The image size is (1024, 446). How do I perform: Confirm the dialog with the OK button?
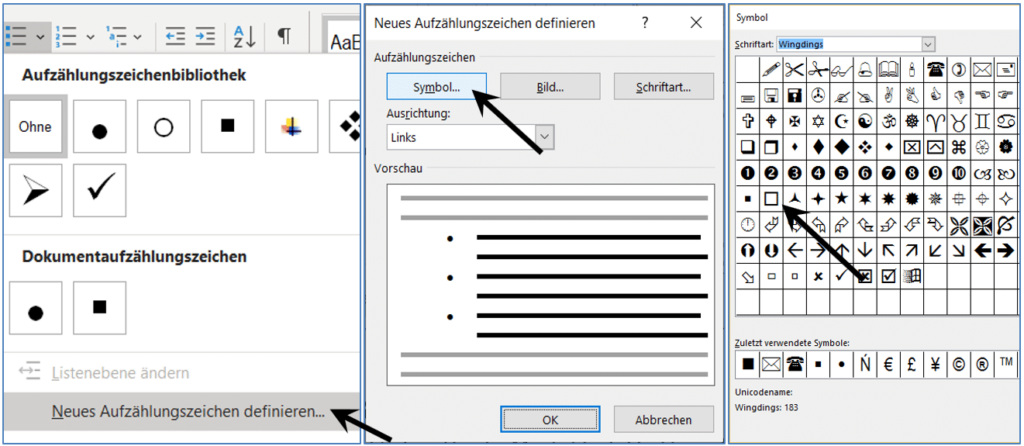coord(549,420)
